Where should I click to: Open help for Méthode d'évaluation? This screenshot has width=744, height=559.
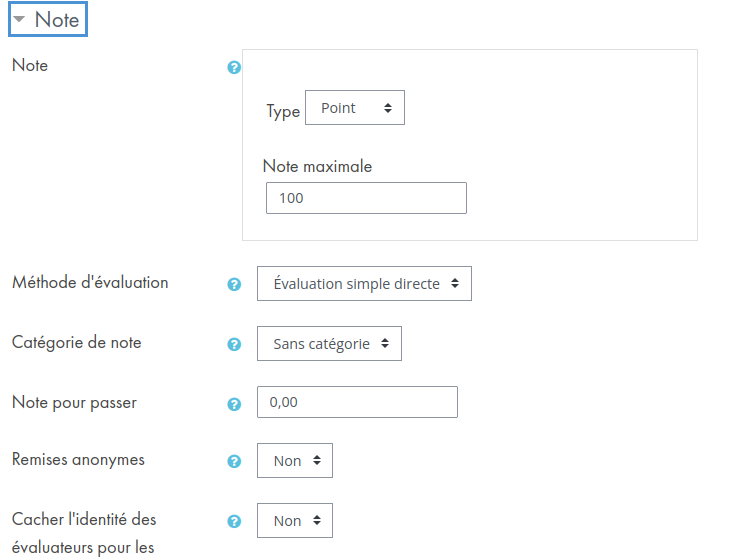click(234, 284)
